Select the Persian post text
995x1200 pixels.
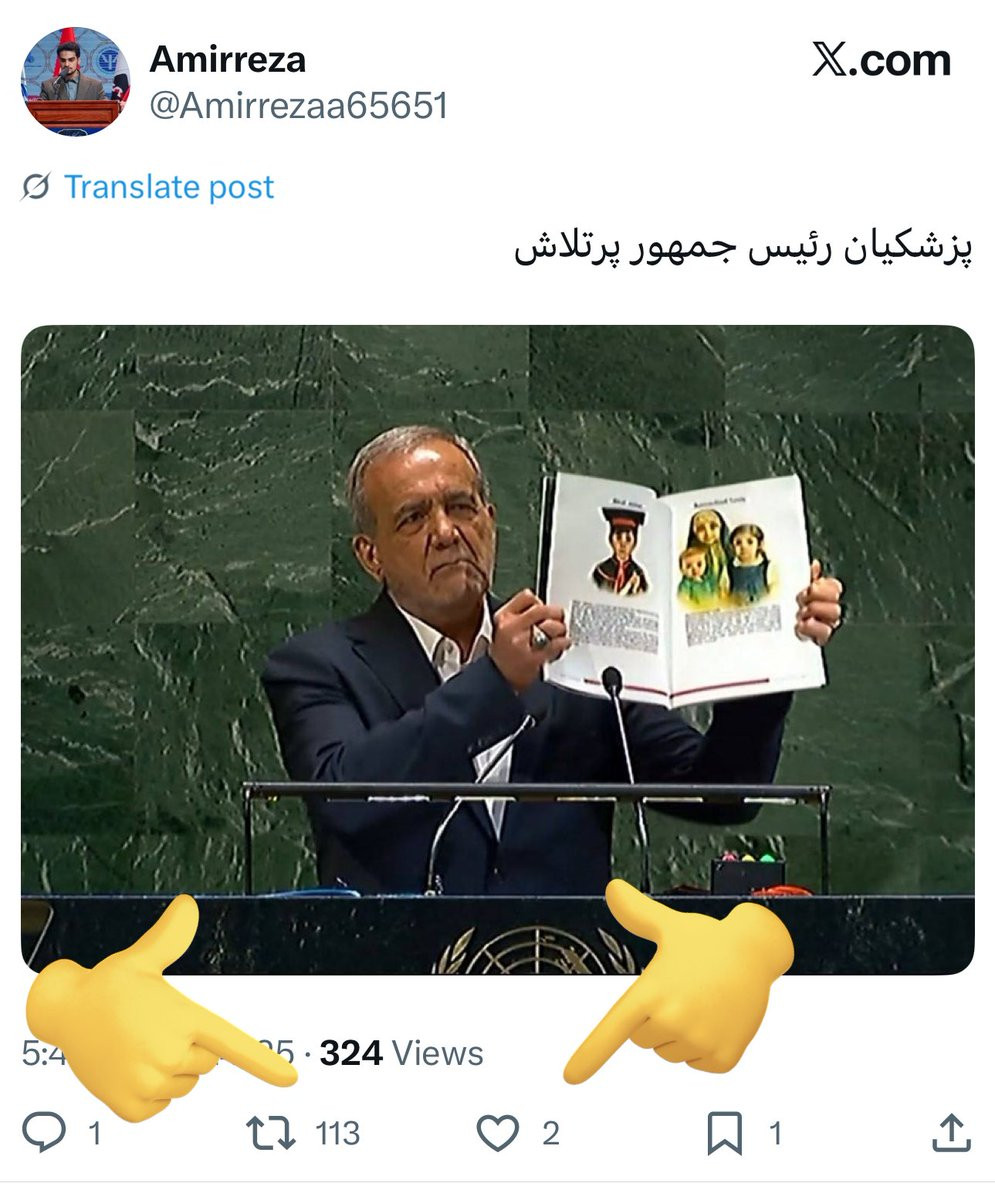coord(744,249)
